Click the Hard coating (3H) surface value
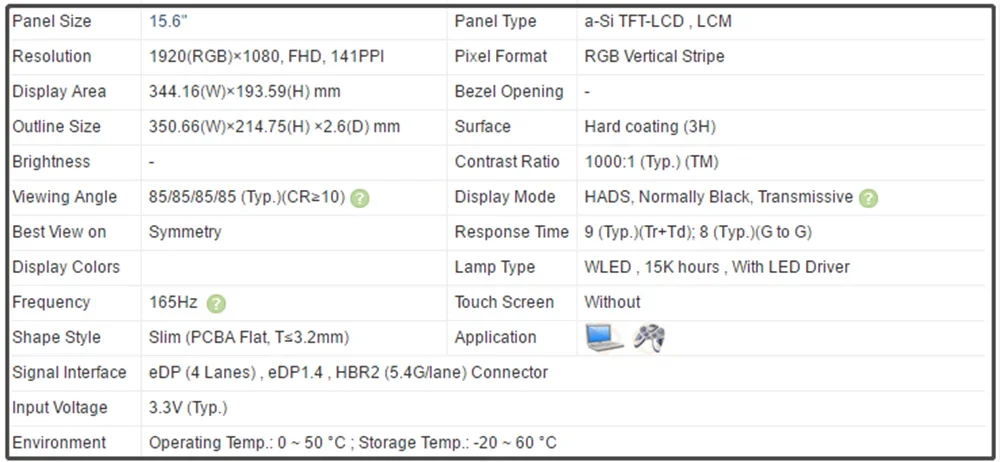1000x462 pixels. [649, 127]
